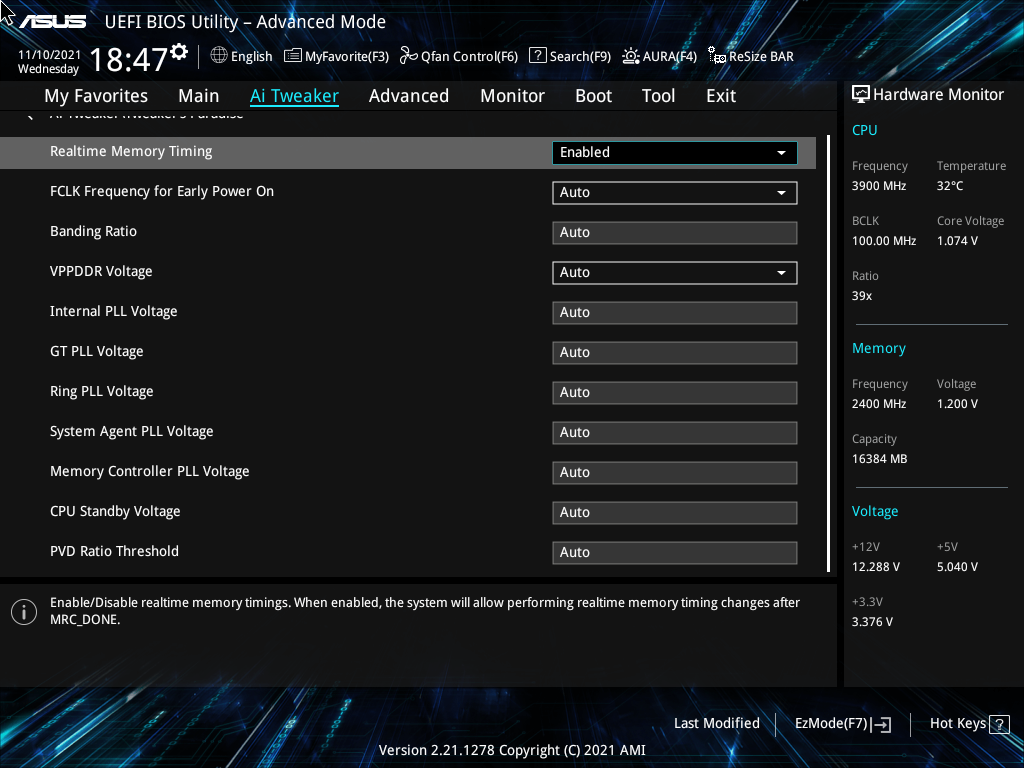1024x768 pixels.
Task: Select GT PLL Voltage label
Action: (97, 351)
